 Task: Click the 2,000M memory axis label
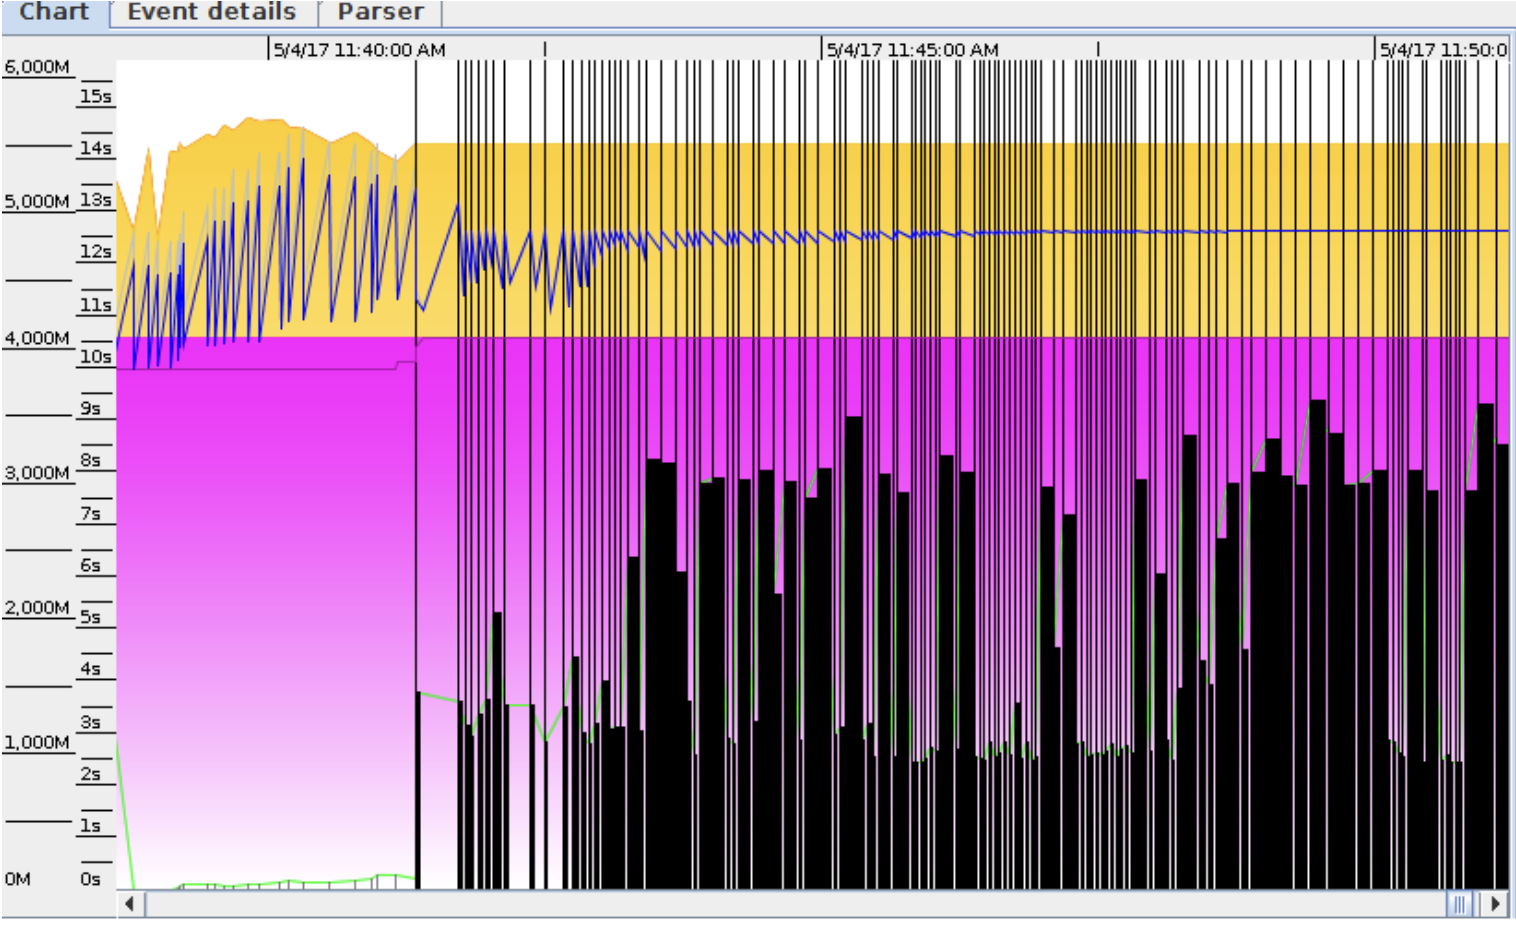[x=37, y=607]
